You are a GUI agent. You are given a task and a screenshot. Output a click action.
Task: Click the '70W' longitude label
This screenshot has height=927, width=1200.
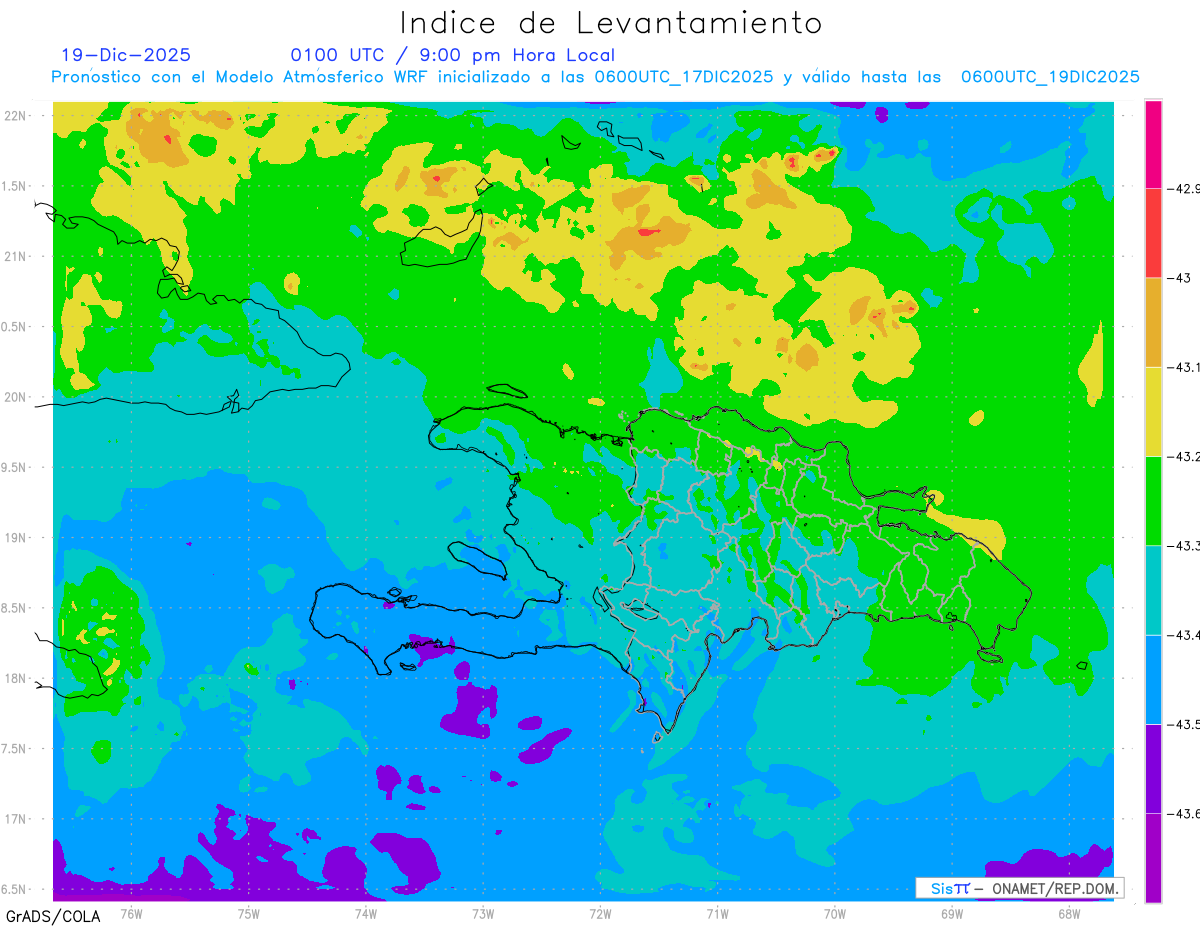[x=835, y=913]
